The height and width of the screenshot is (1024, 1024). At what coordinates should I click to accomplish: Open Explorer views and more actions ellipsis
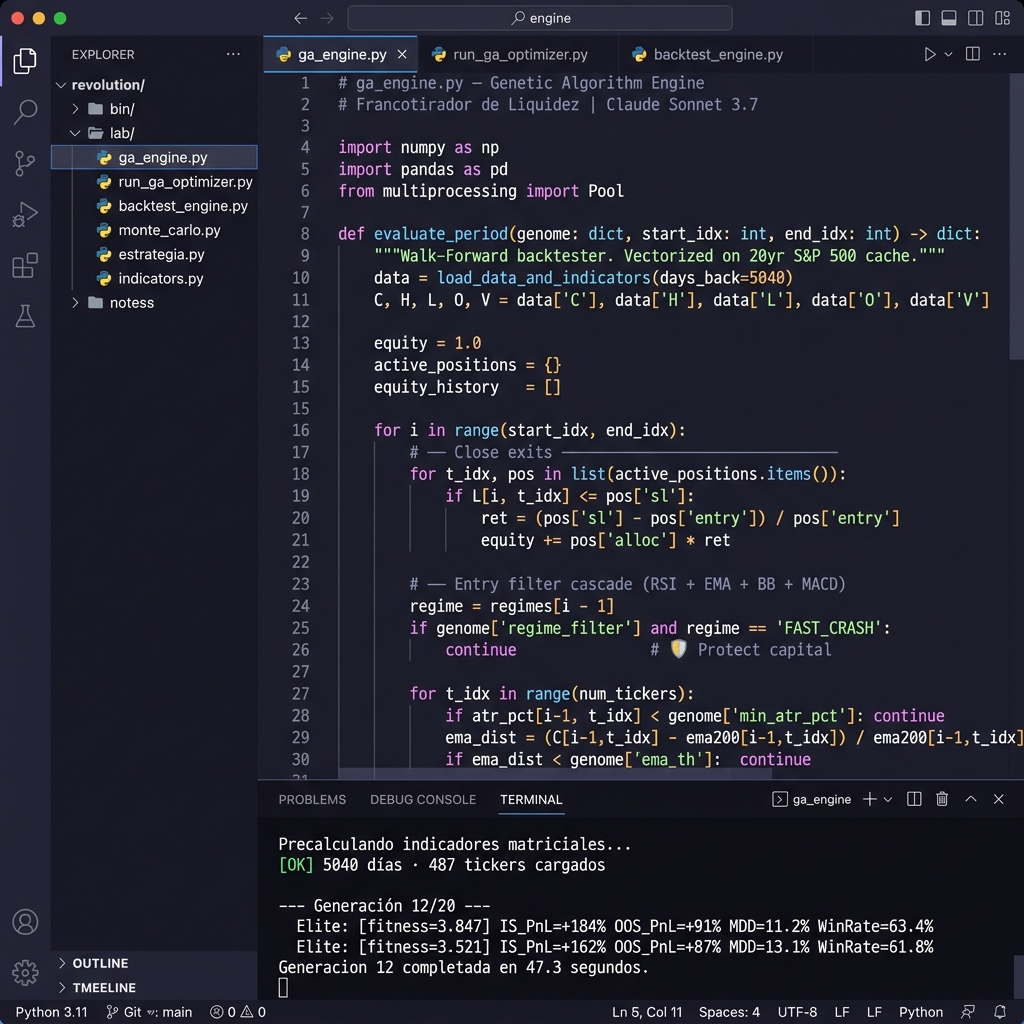coord(233,54)
